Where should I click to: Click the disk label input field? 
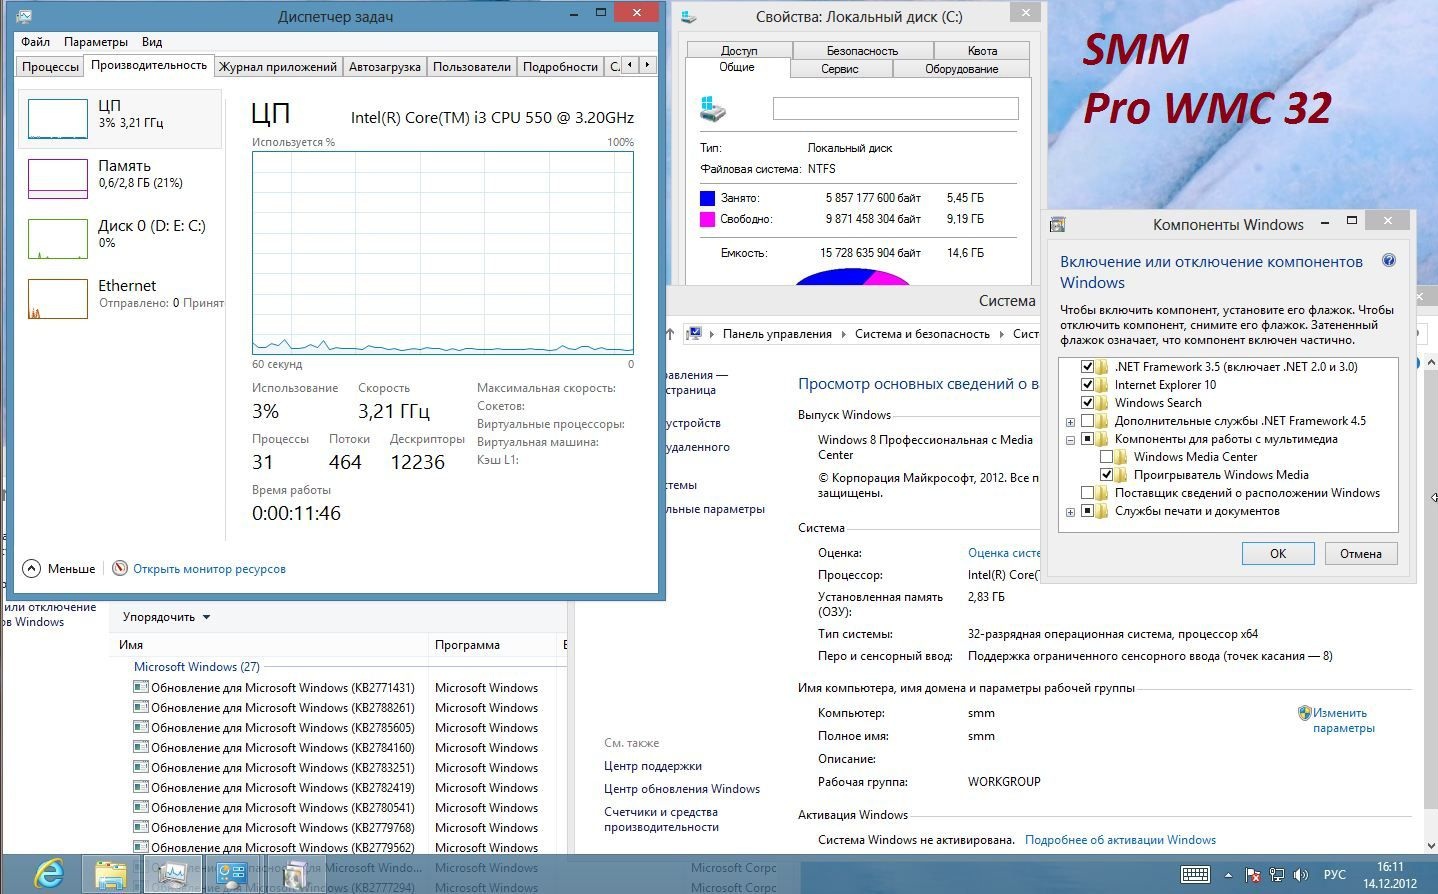[x=896, y=108]
